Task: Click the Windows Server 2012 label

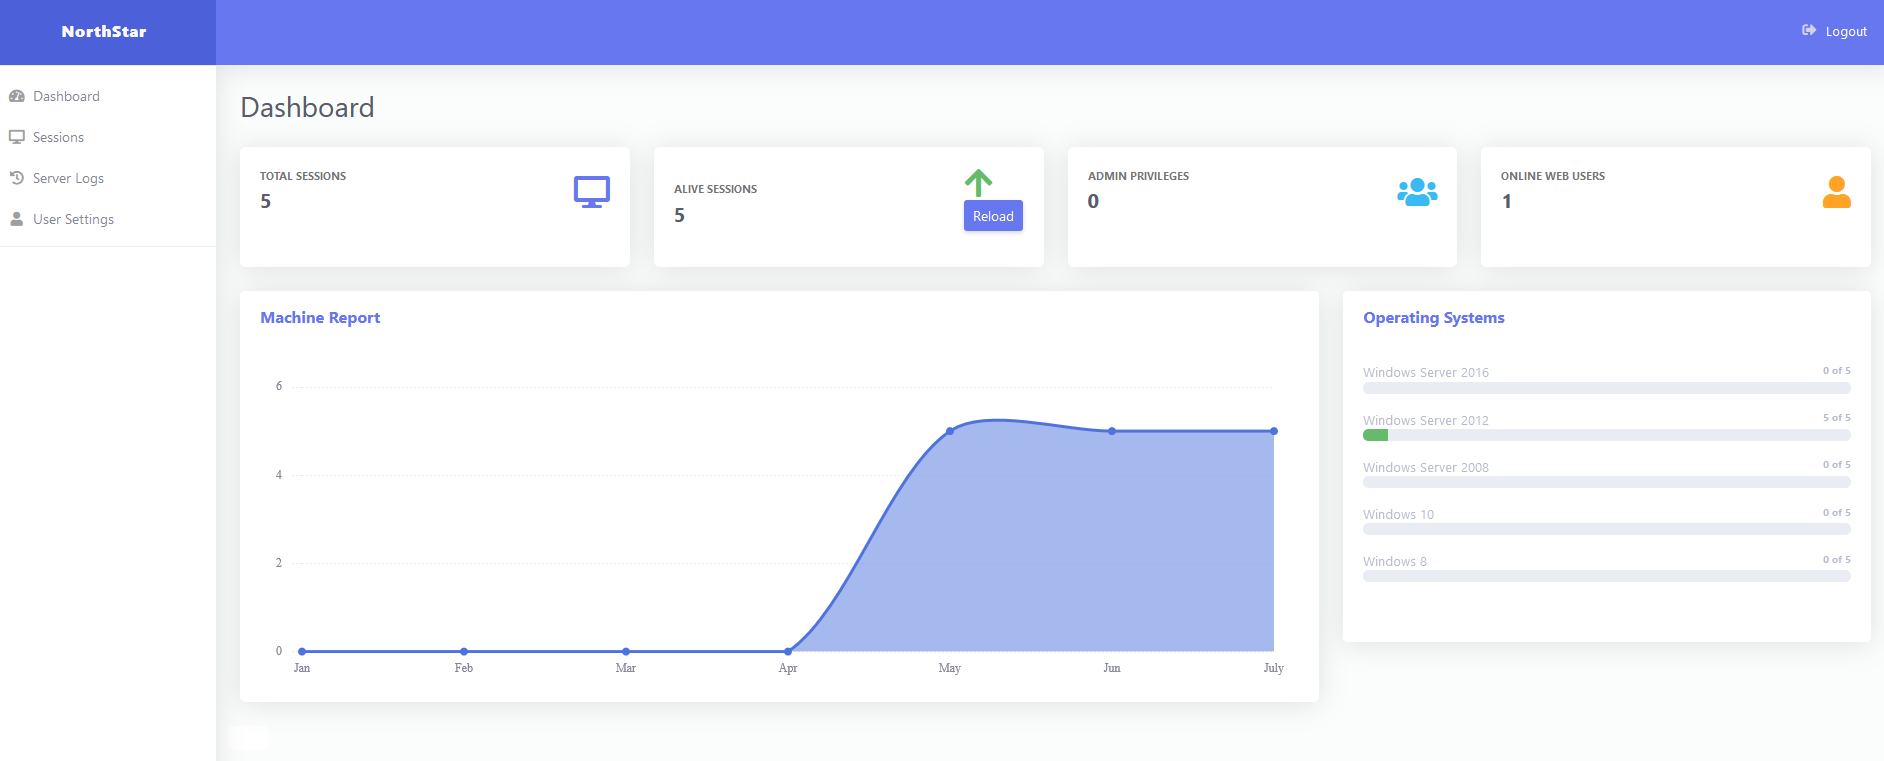Action: [x=1426, y=420]
